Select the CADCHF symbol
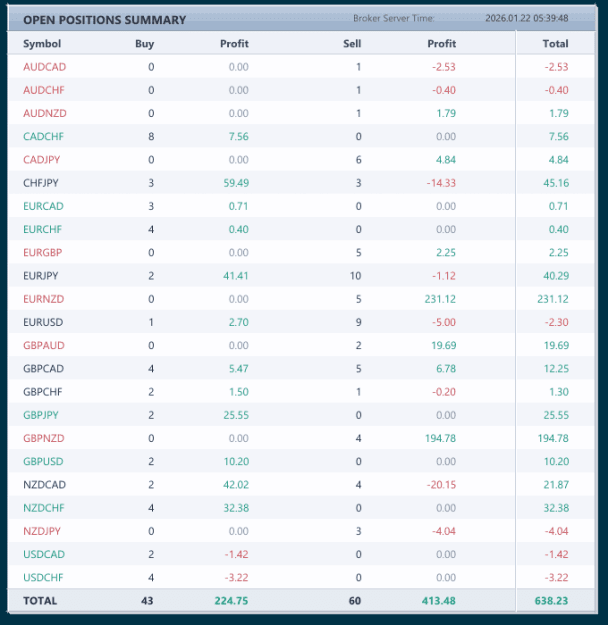Image resolution: width=608 pixels, height=625 pixels. coord(43,136)
